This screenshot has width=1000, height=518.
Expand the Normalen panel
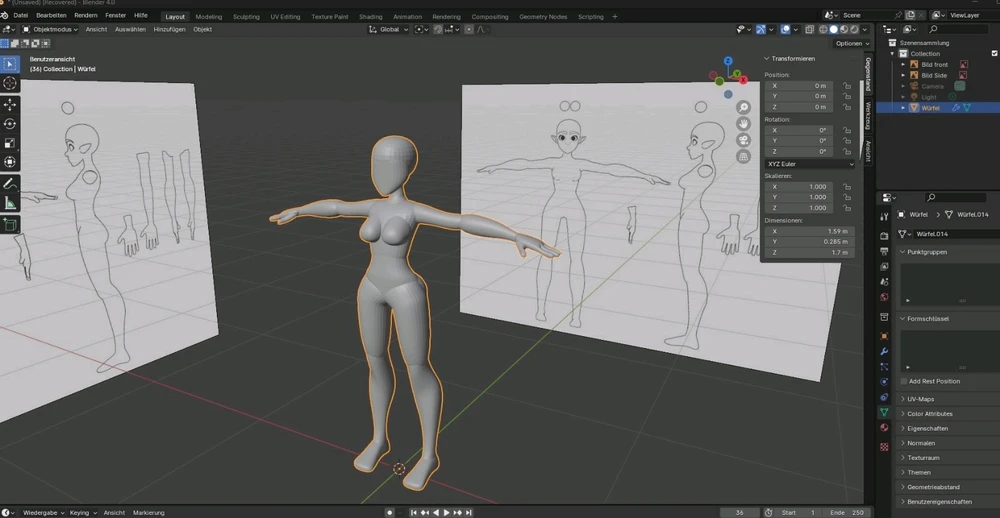920,443
